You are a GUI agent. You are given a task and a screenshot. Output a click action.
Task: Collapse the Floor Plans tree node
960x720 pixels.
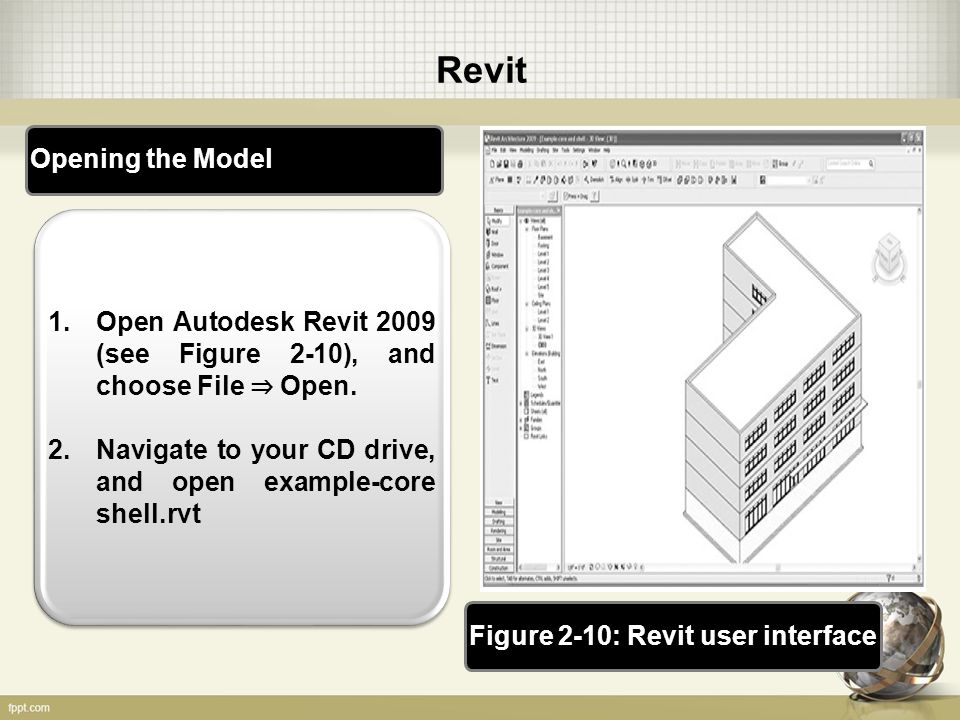527,229
